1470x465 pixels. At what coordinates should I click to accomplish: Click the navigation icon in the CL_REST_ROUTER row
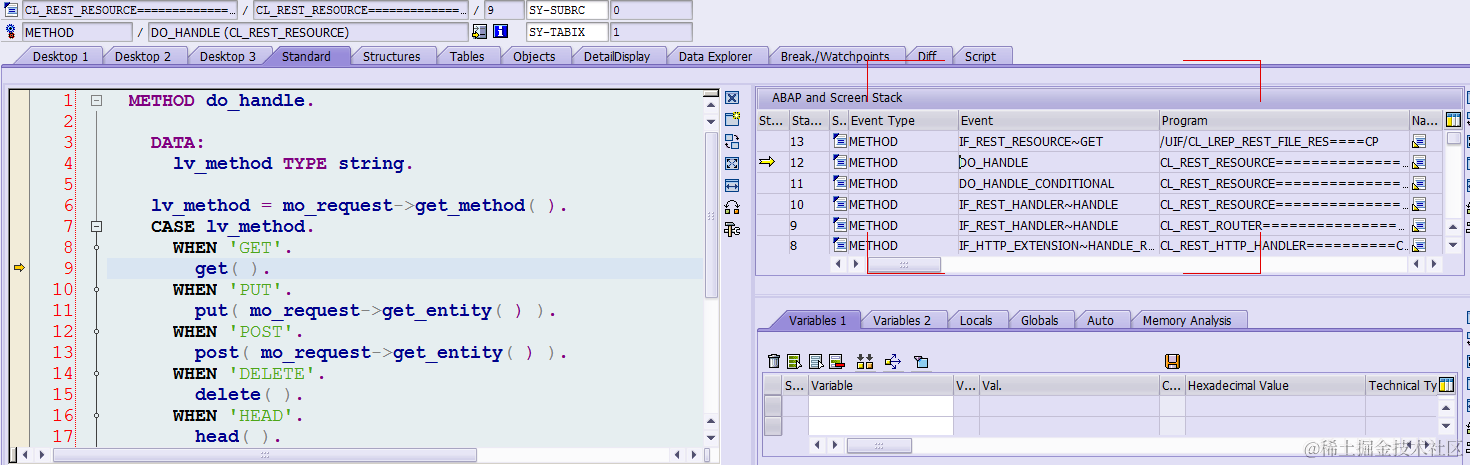tap(1419, 226)
